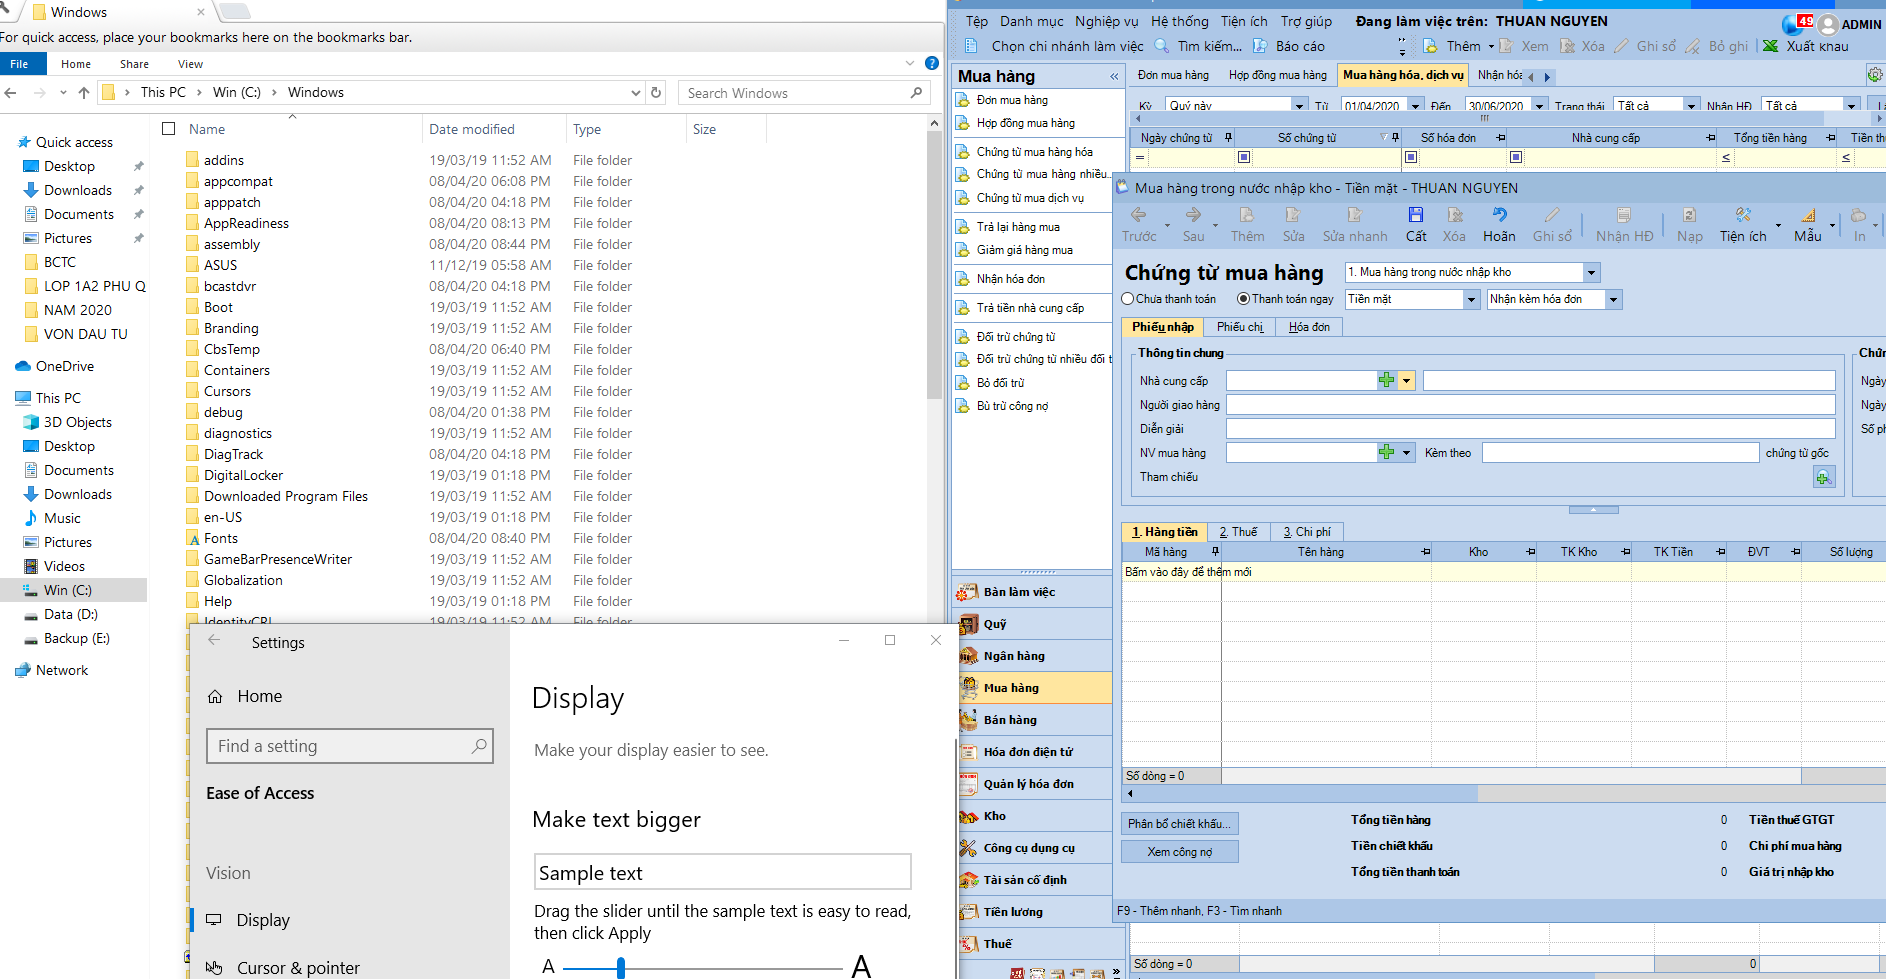Select the Chưa thanh toán radio button
The image size is (1886, 979).
coord(1128,299)
